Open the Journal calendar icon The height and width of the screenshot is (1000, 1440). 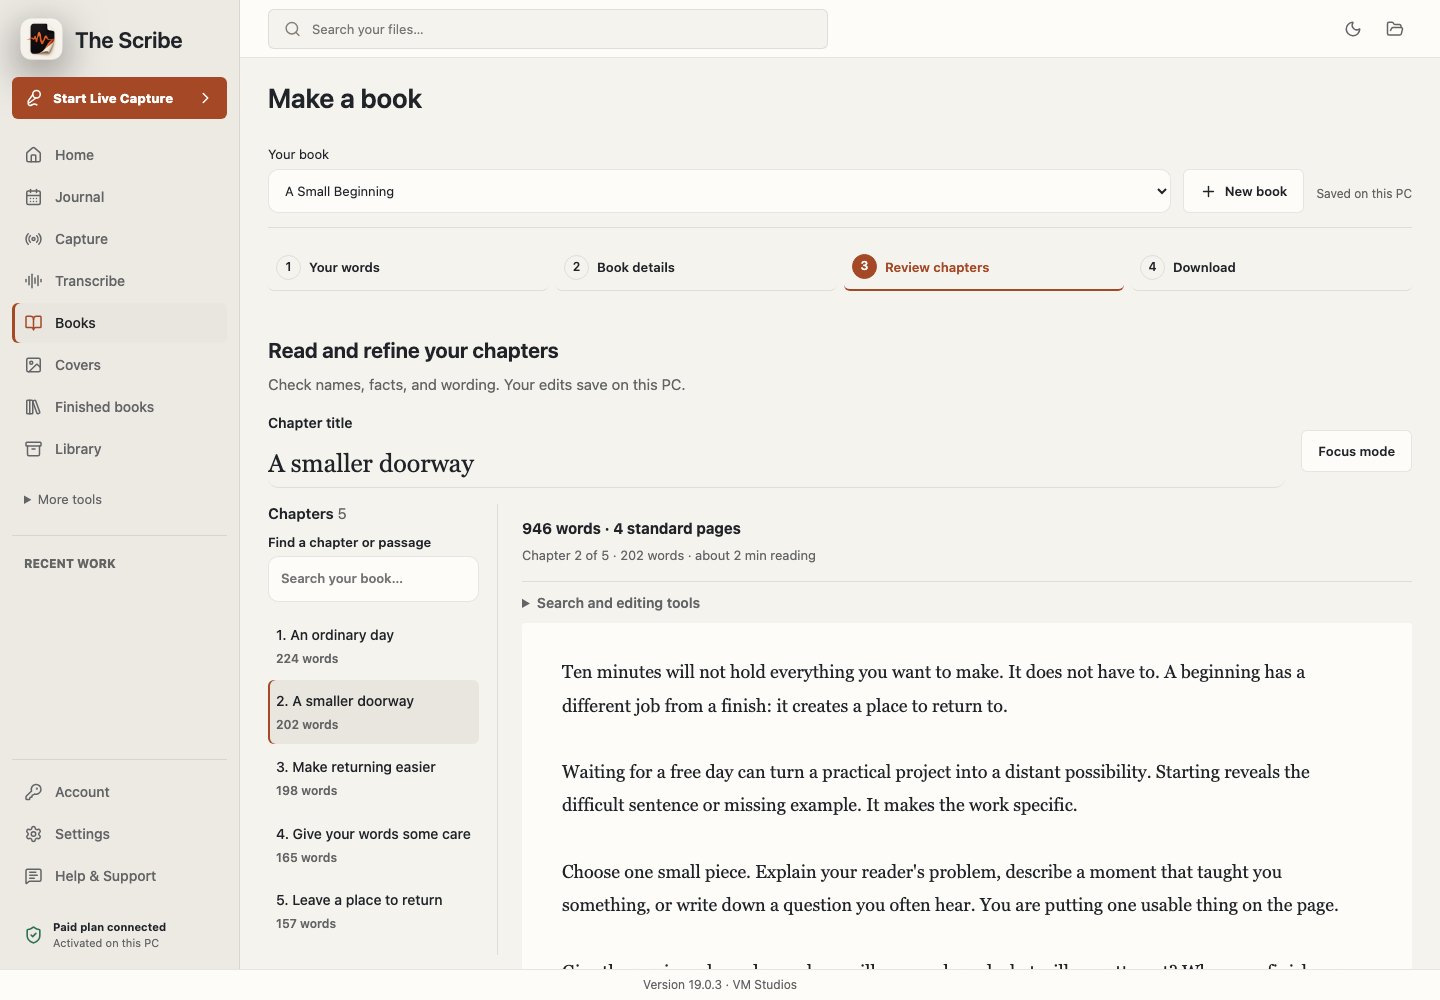tap(33, 197)
